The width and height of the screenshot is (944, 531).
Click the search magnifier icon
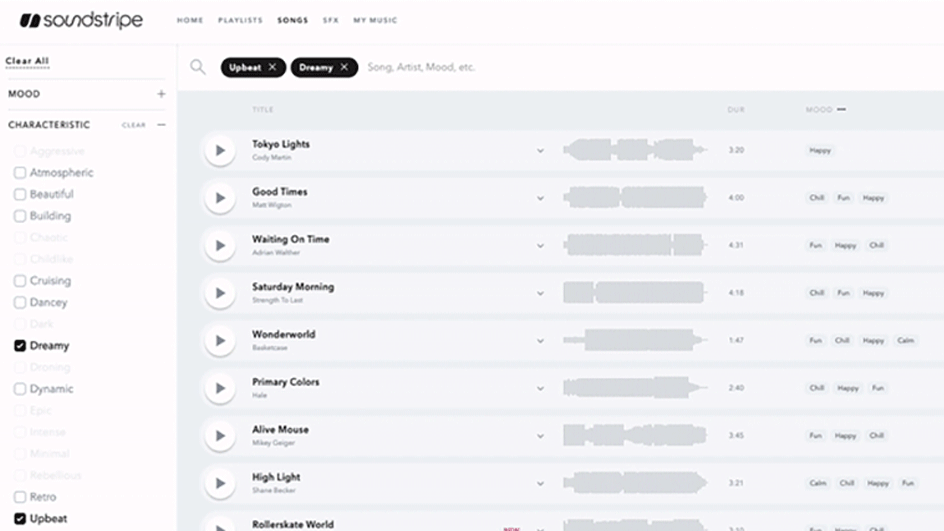197,67
